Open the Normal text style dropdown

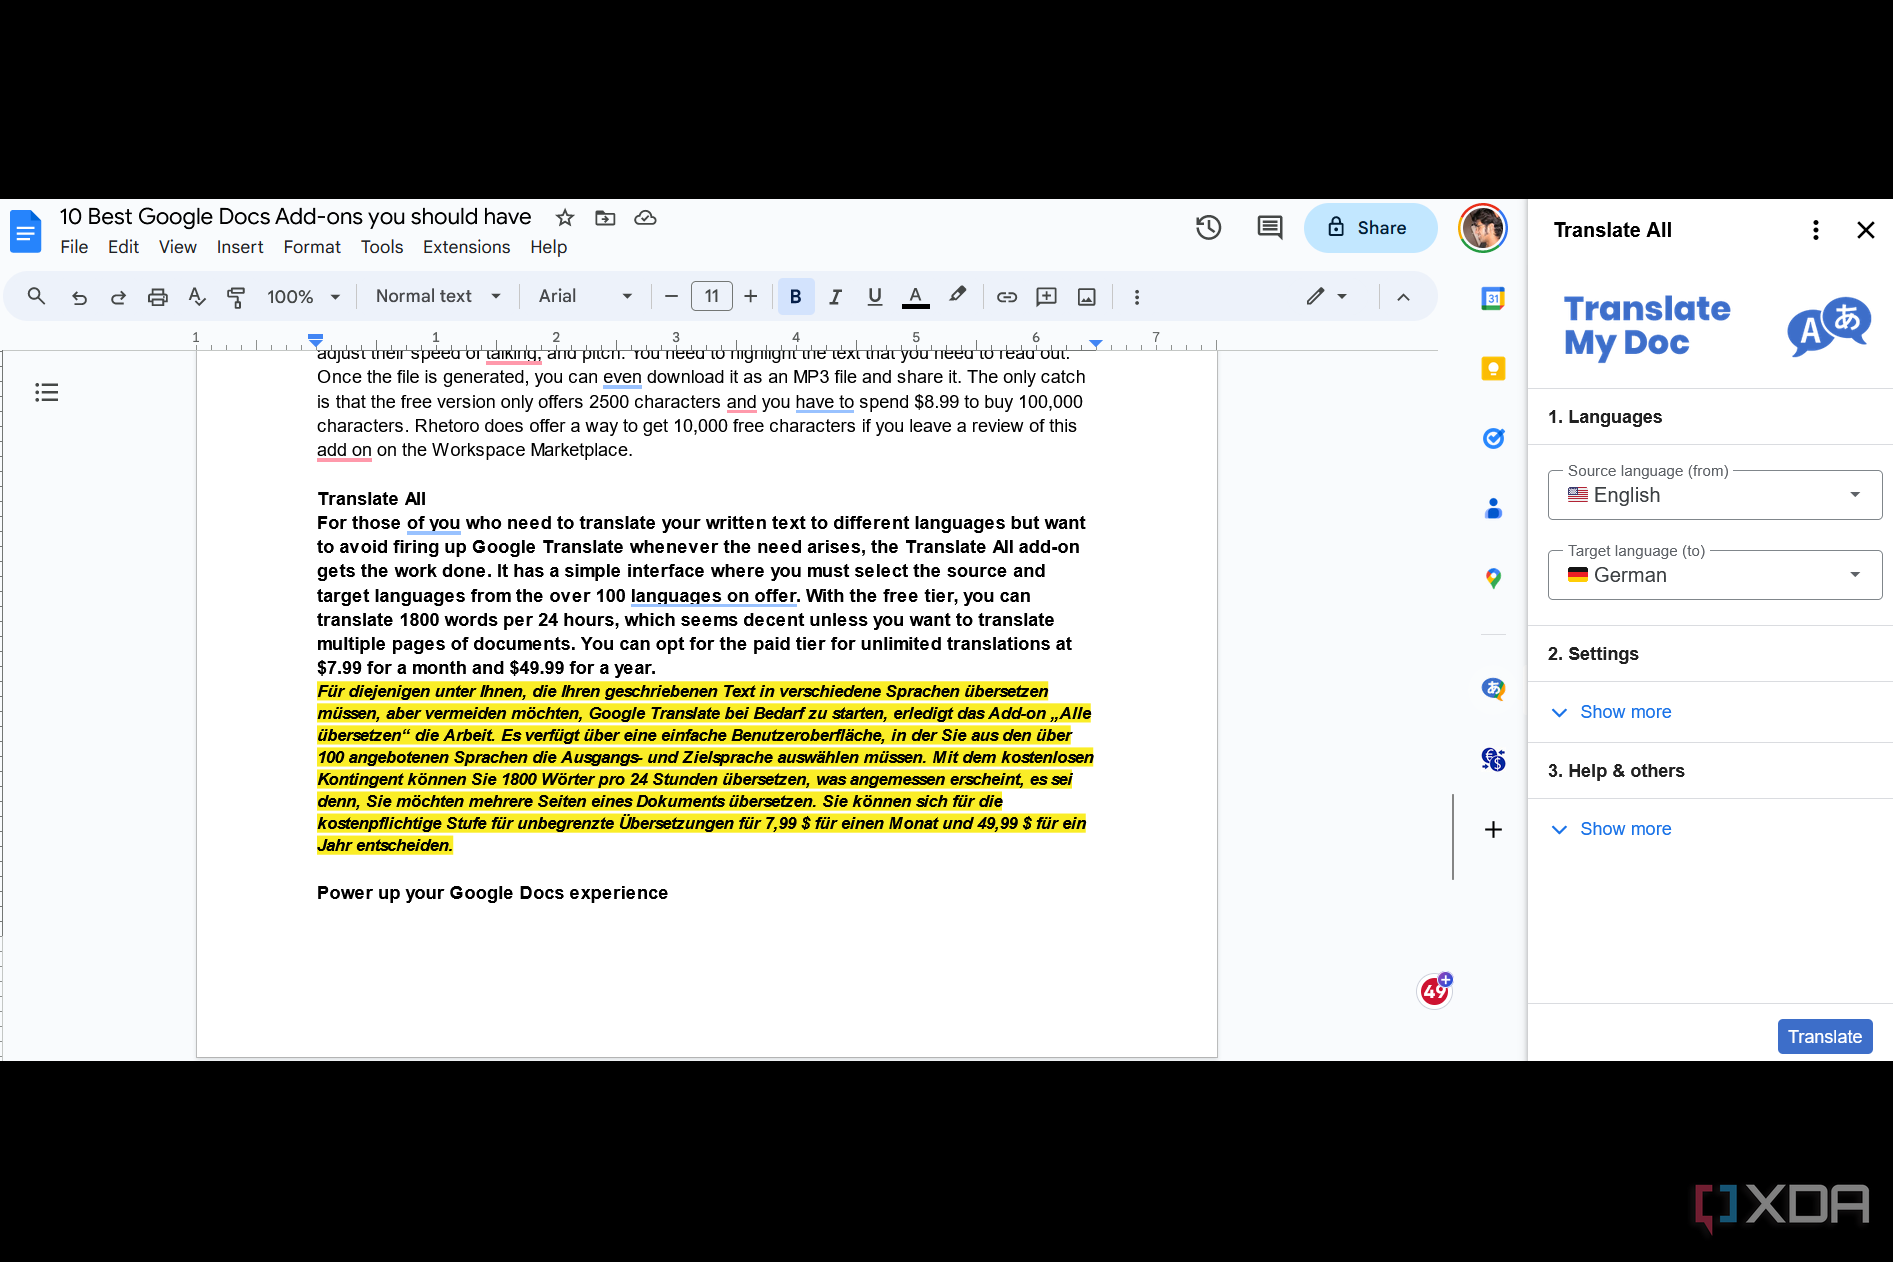coord(438,297)
